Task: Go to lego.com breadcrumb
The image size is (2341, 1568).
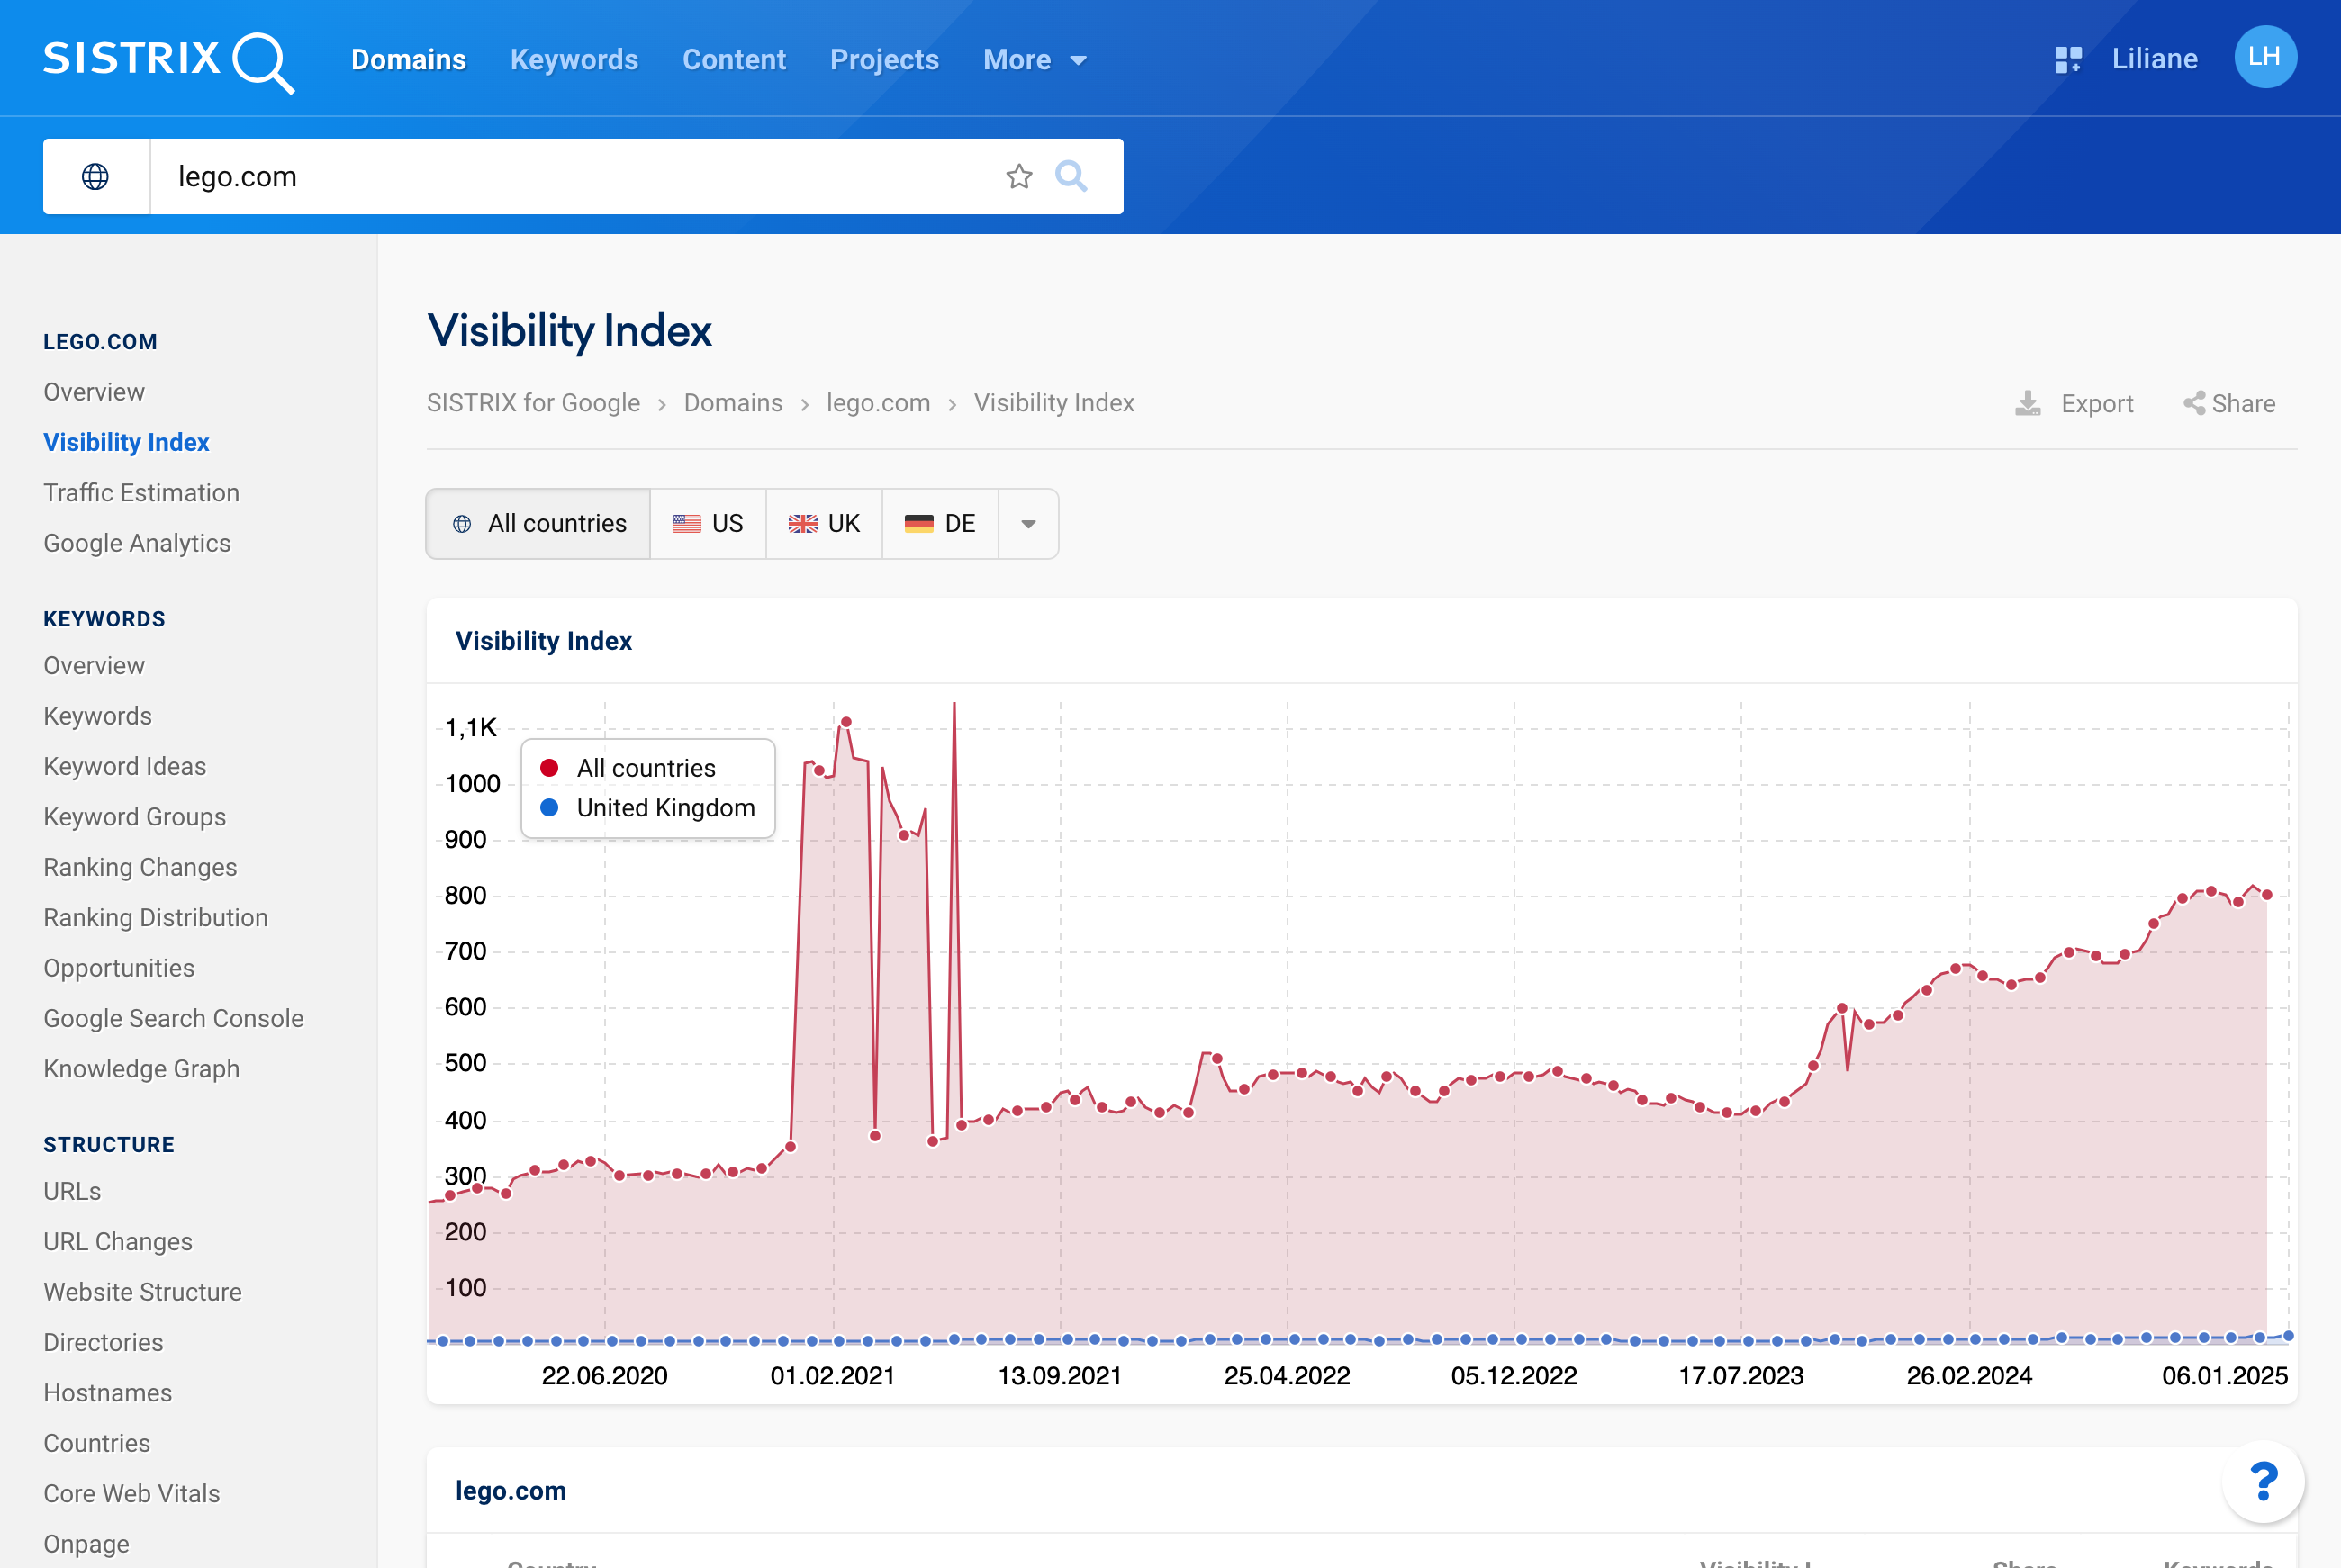Action: click(878, 403)
